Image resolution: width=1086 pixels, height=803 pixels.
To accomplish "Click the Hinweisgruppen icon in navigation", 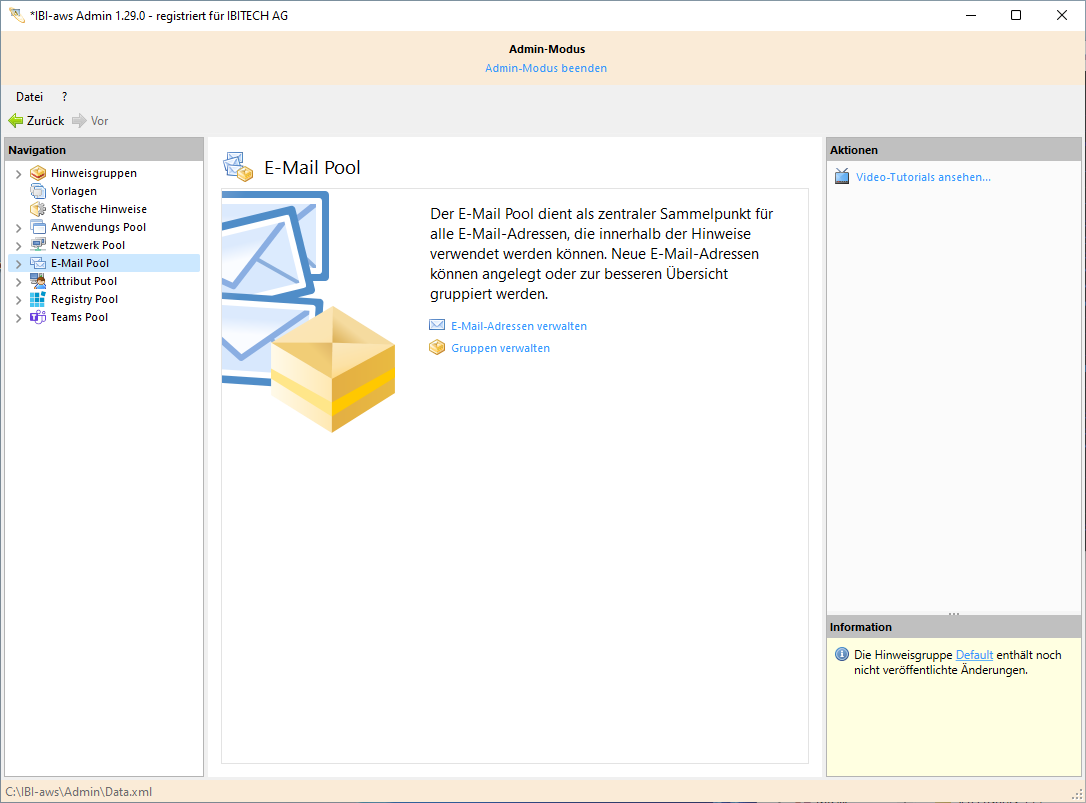I will tap(38, 173).
